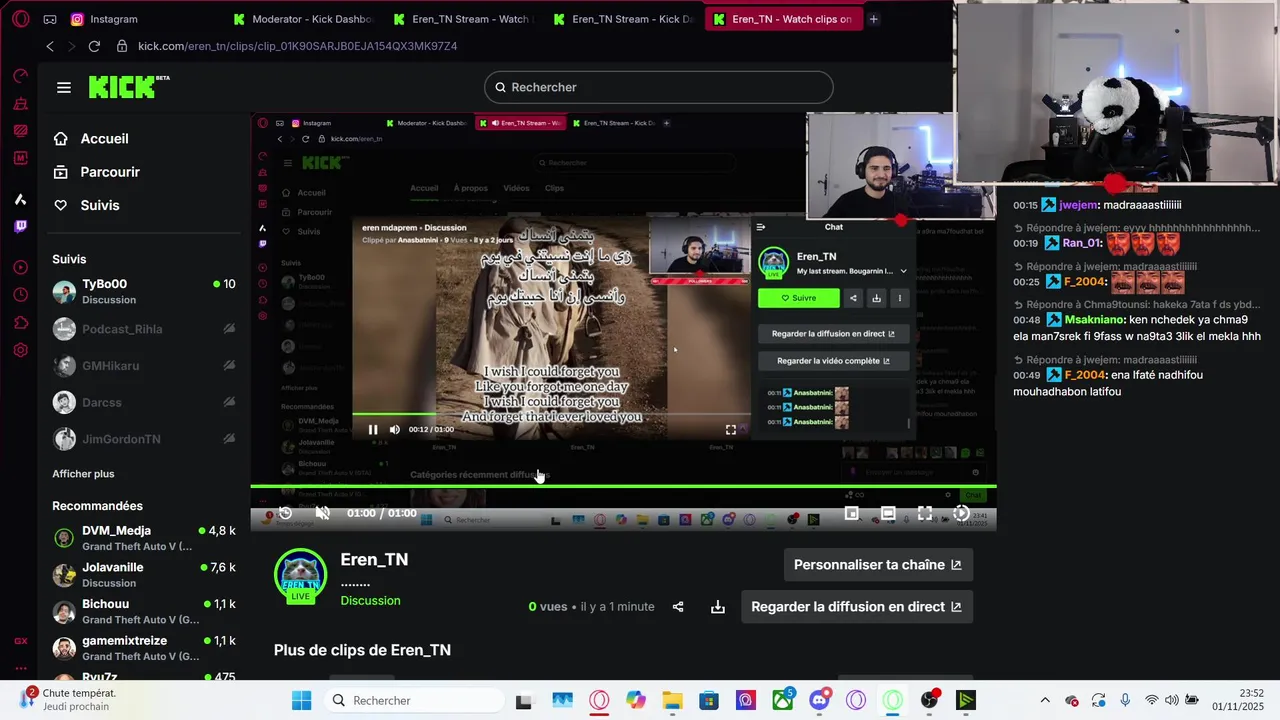The image size is (1280, 720).
Task: Open GMHikaru channel in Suivis list
Action: (144, 366)
